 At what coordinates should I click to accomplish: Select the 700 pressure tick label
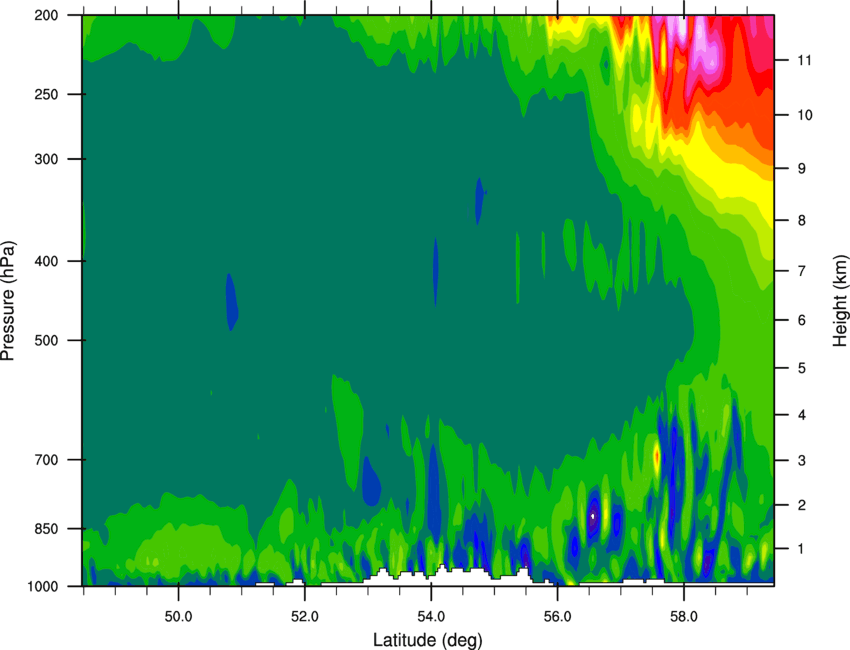(x=46, y=460)
